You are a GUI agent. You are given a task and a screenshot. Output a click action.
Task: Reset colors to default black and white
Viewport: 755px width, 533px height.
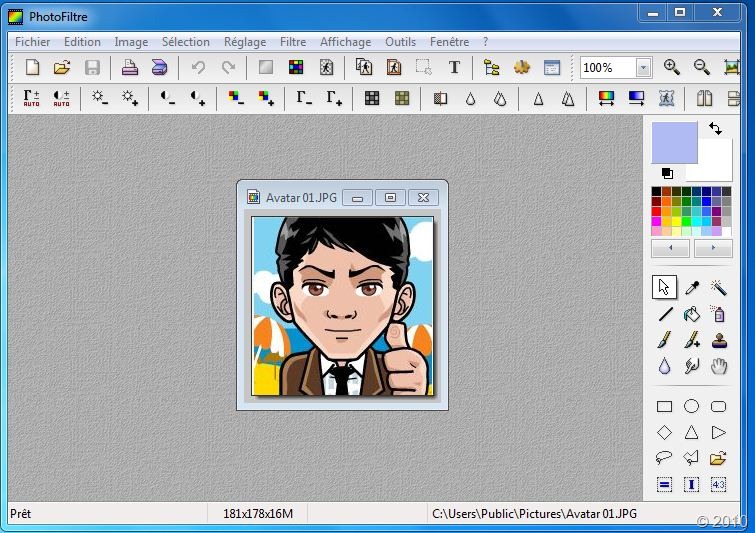(x=667, y=173)
